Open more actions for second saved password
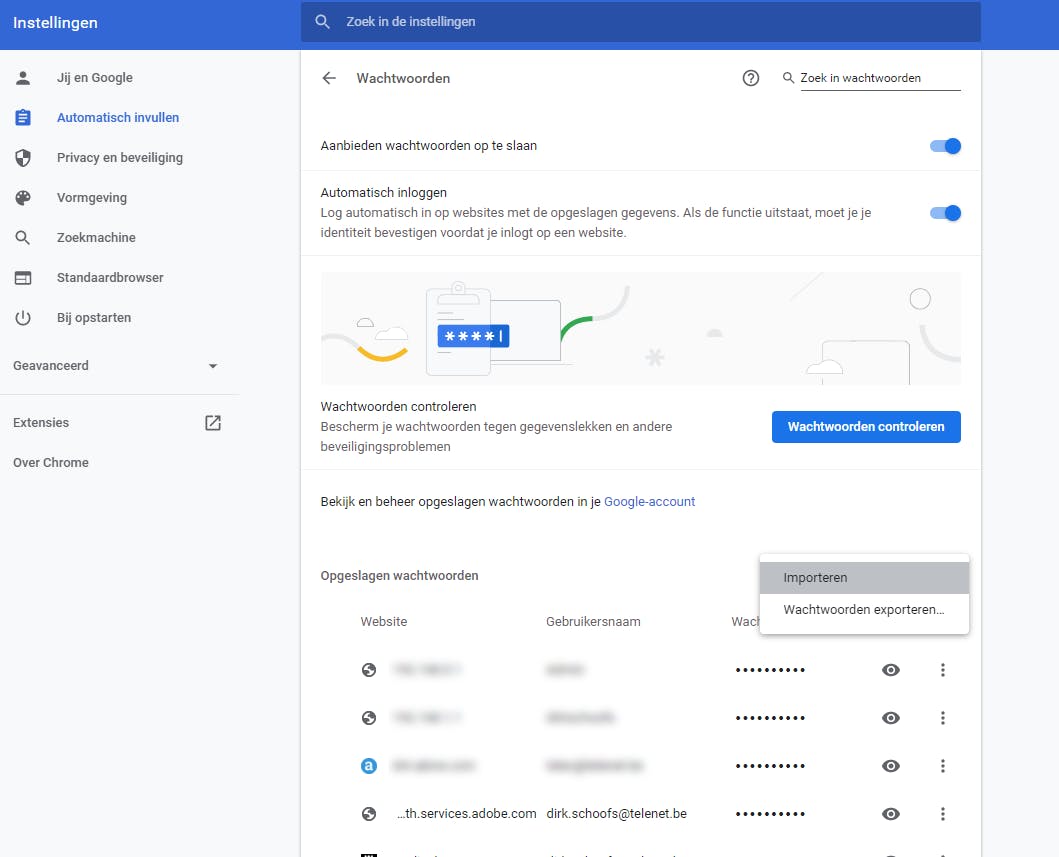 pyautogui.click(x=943, y=718)
